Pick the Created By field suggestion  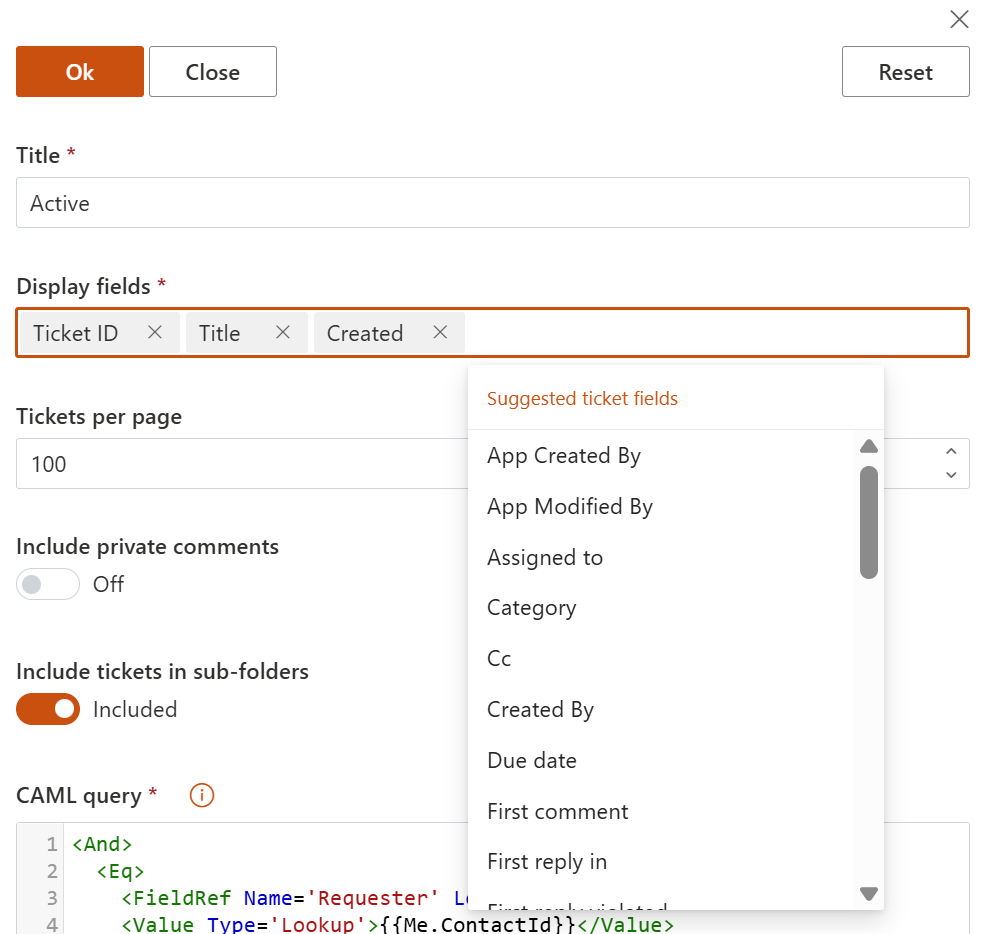click(661, 709)
